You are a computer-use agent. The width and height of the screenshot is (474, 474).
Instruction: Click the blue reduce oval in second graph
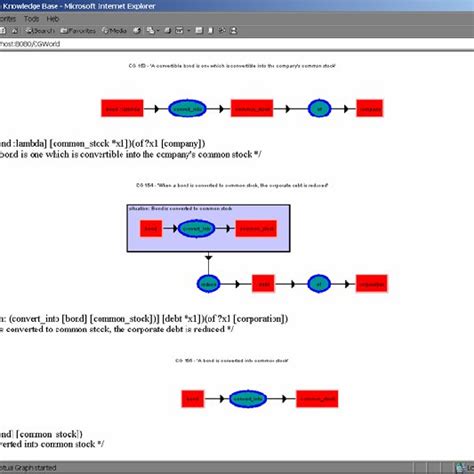tap(208, 284)
